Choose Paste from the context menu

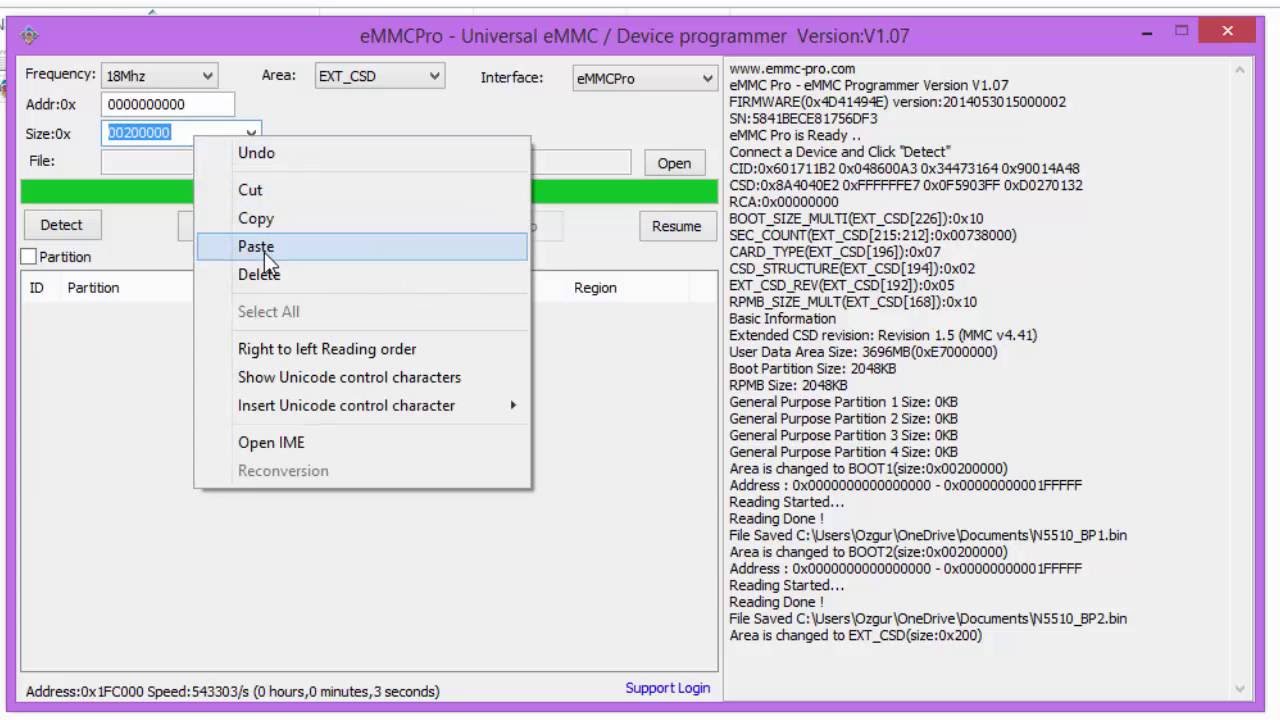362,246
